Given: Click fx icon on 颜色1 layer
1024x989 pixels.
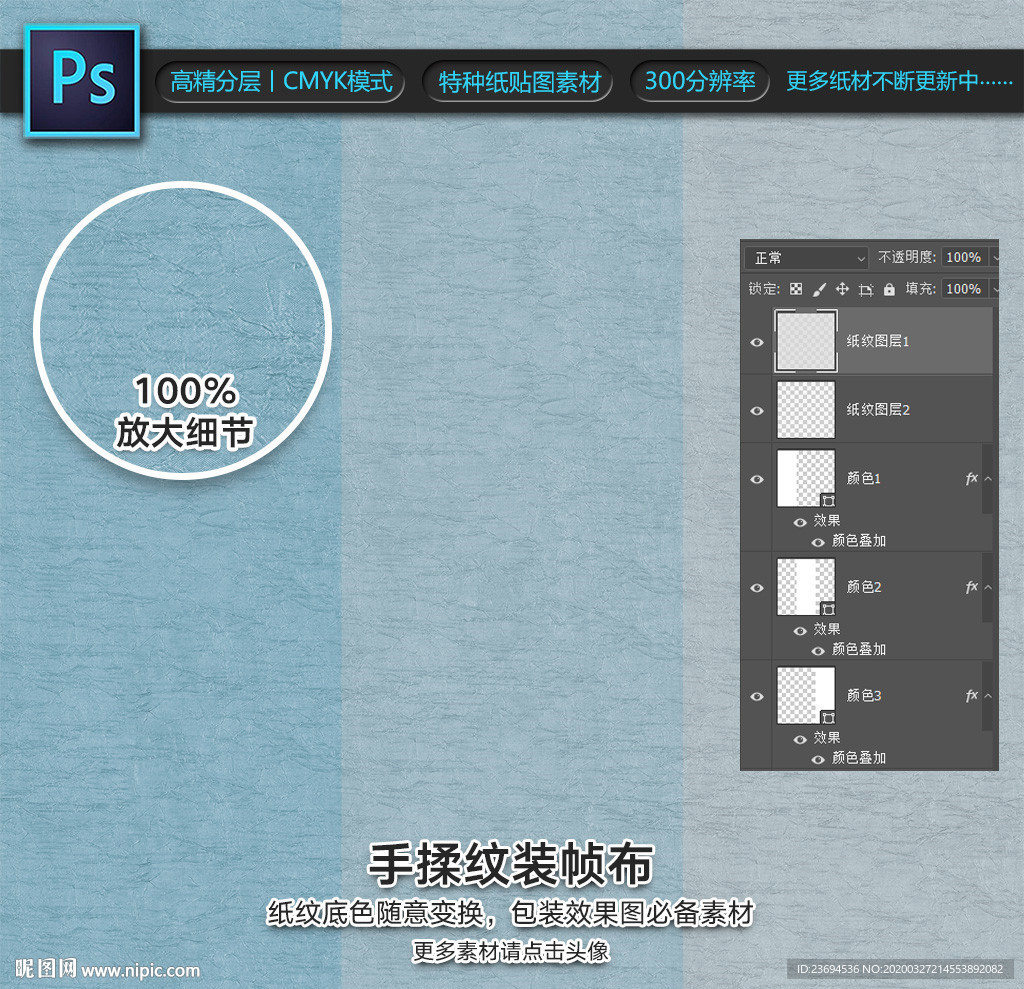Looking at the screenshot, I should (x=971, y=479).
